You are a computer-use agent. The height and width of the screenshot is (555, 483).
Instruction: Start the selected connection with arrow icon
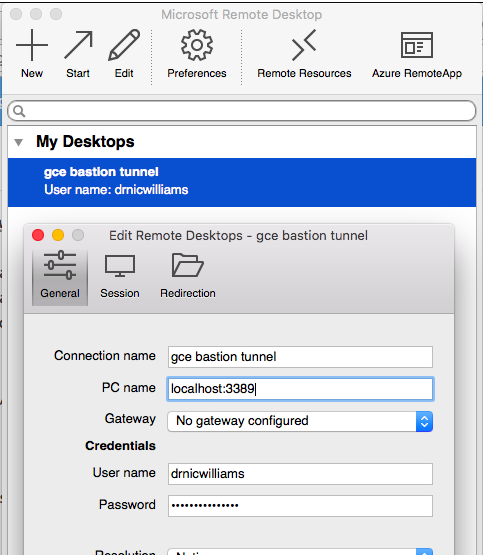pyautogui.click(x=78, y=45)
